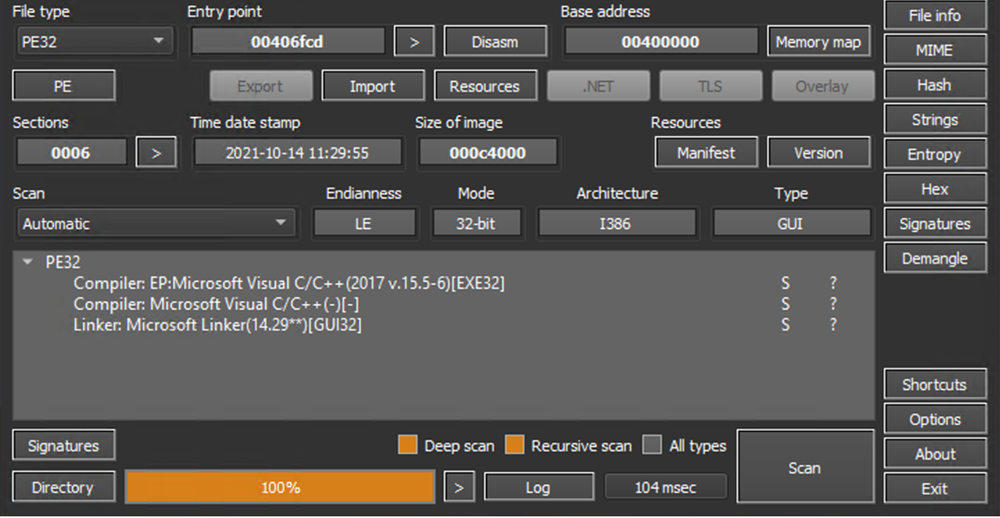Open the Signatures button at bottom left

(63, 445)
